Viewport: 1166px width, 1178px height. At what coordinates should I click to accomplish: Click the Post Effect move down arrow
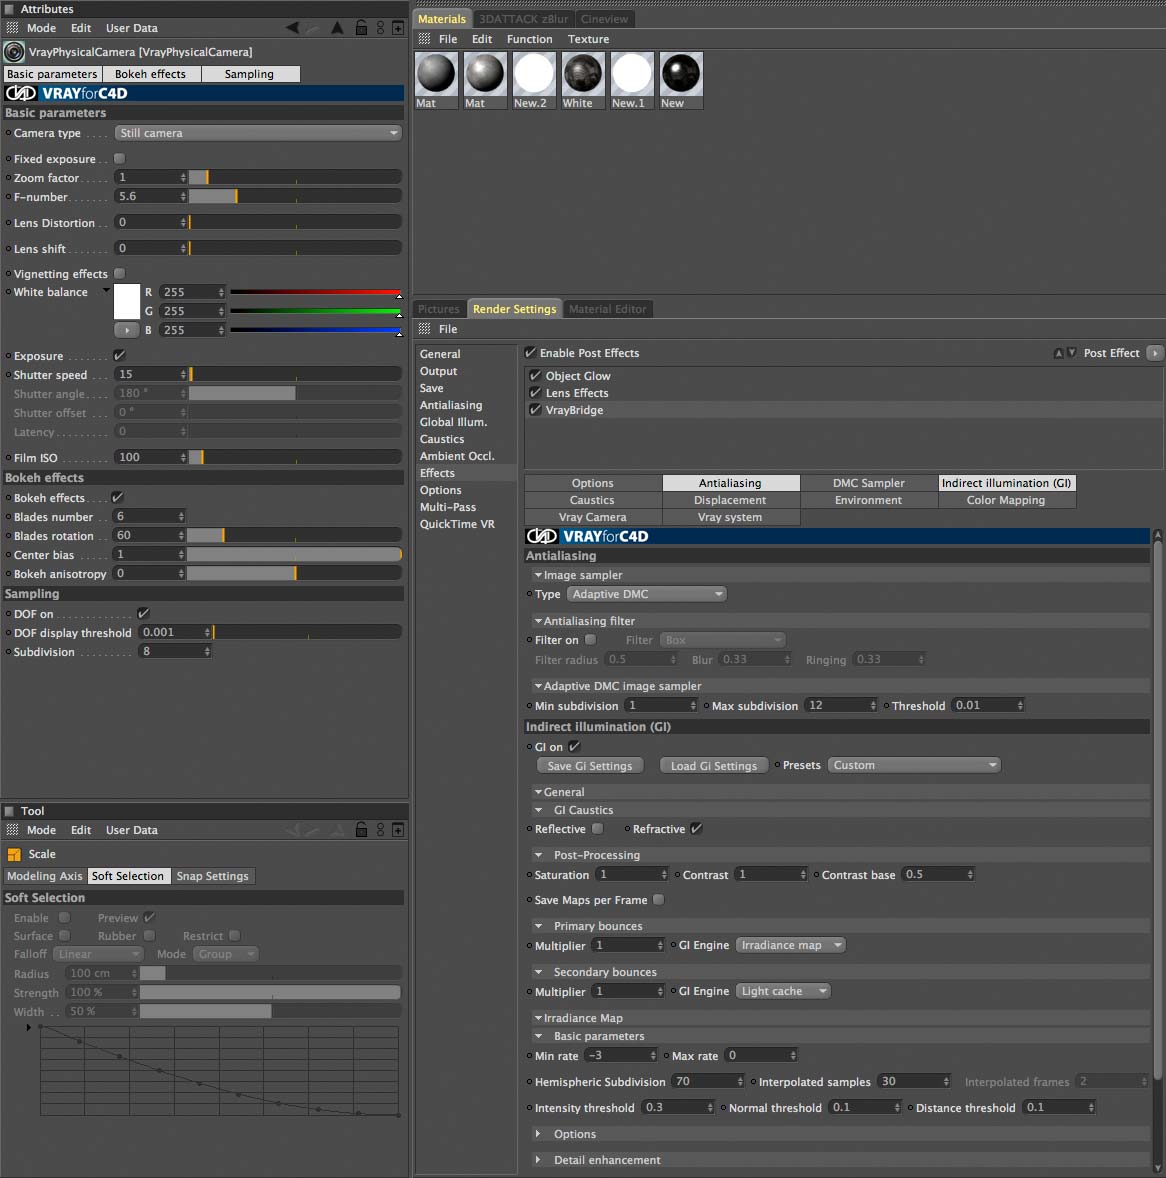click(1072, 353)
